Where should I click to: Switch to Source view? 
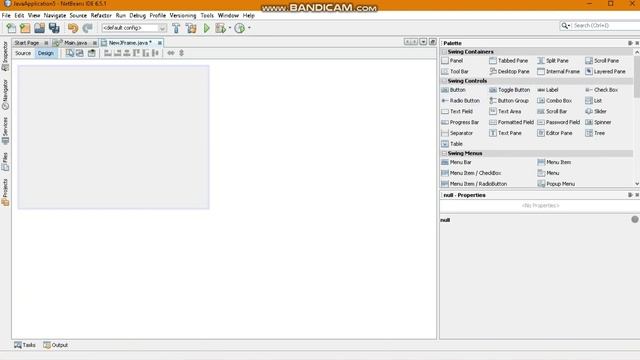pos(23,53)
